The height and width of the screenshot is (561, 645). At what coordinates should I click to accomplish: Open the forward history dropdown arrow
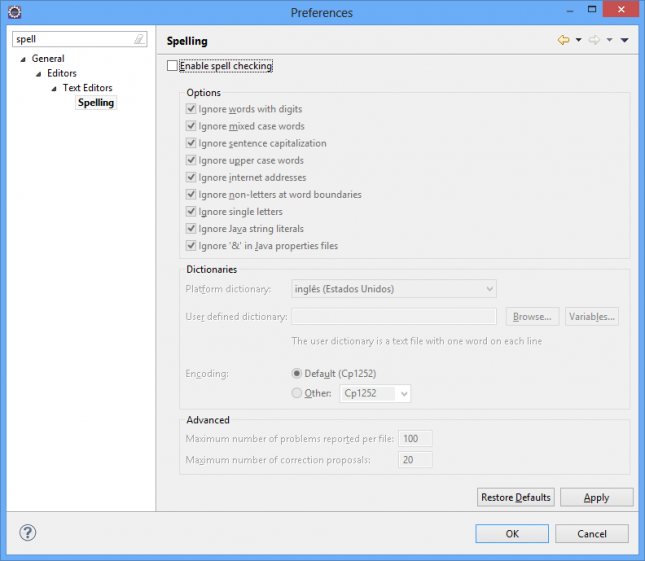pos(609,40)
